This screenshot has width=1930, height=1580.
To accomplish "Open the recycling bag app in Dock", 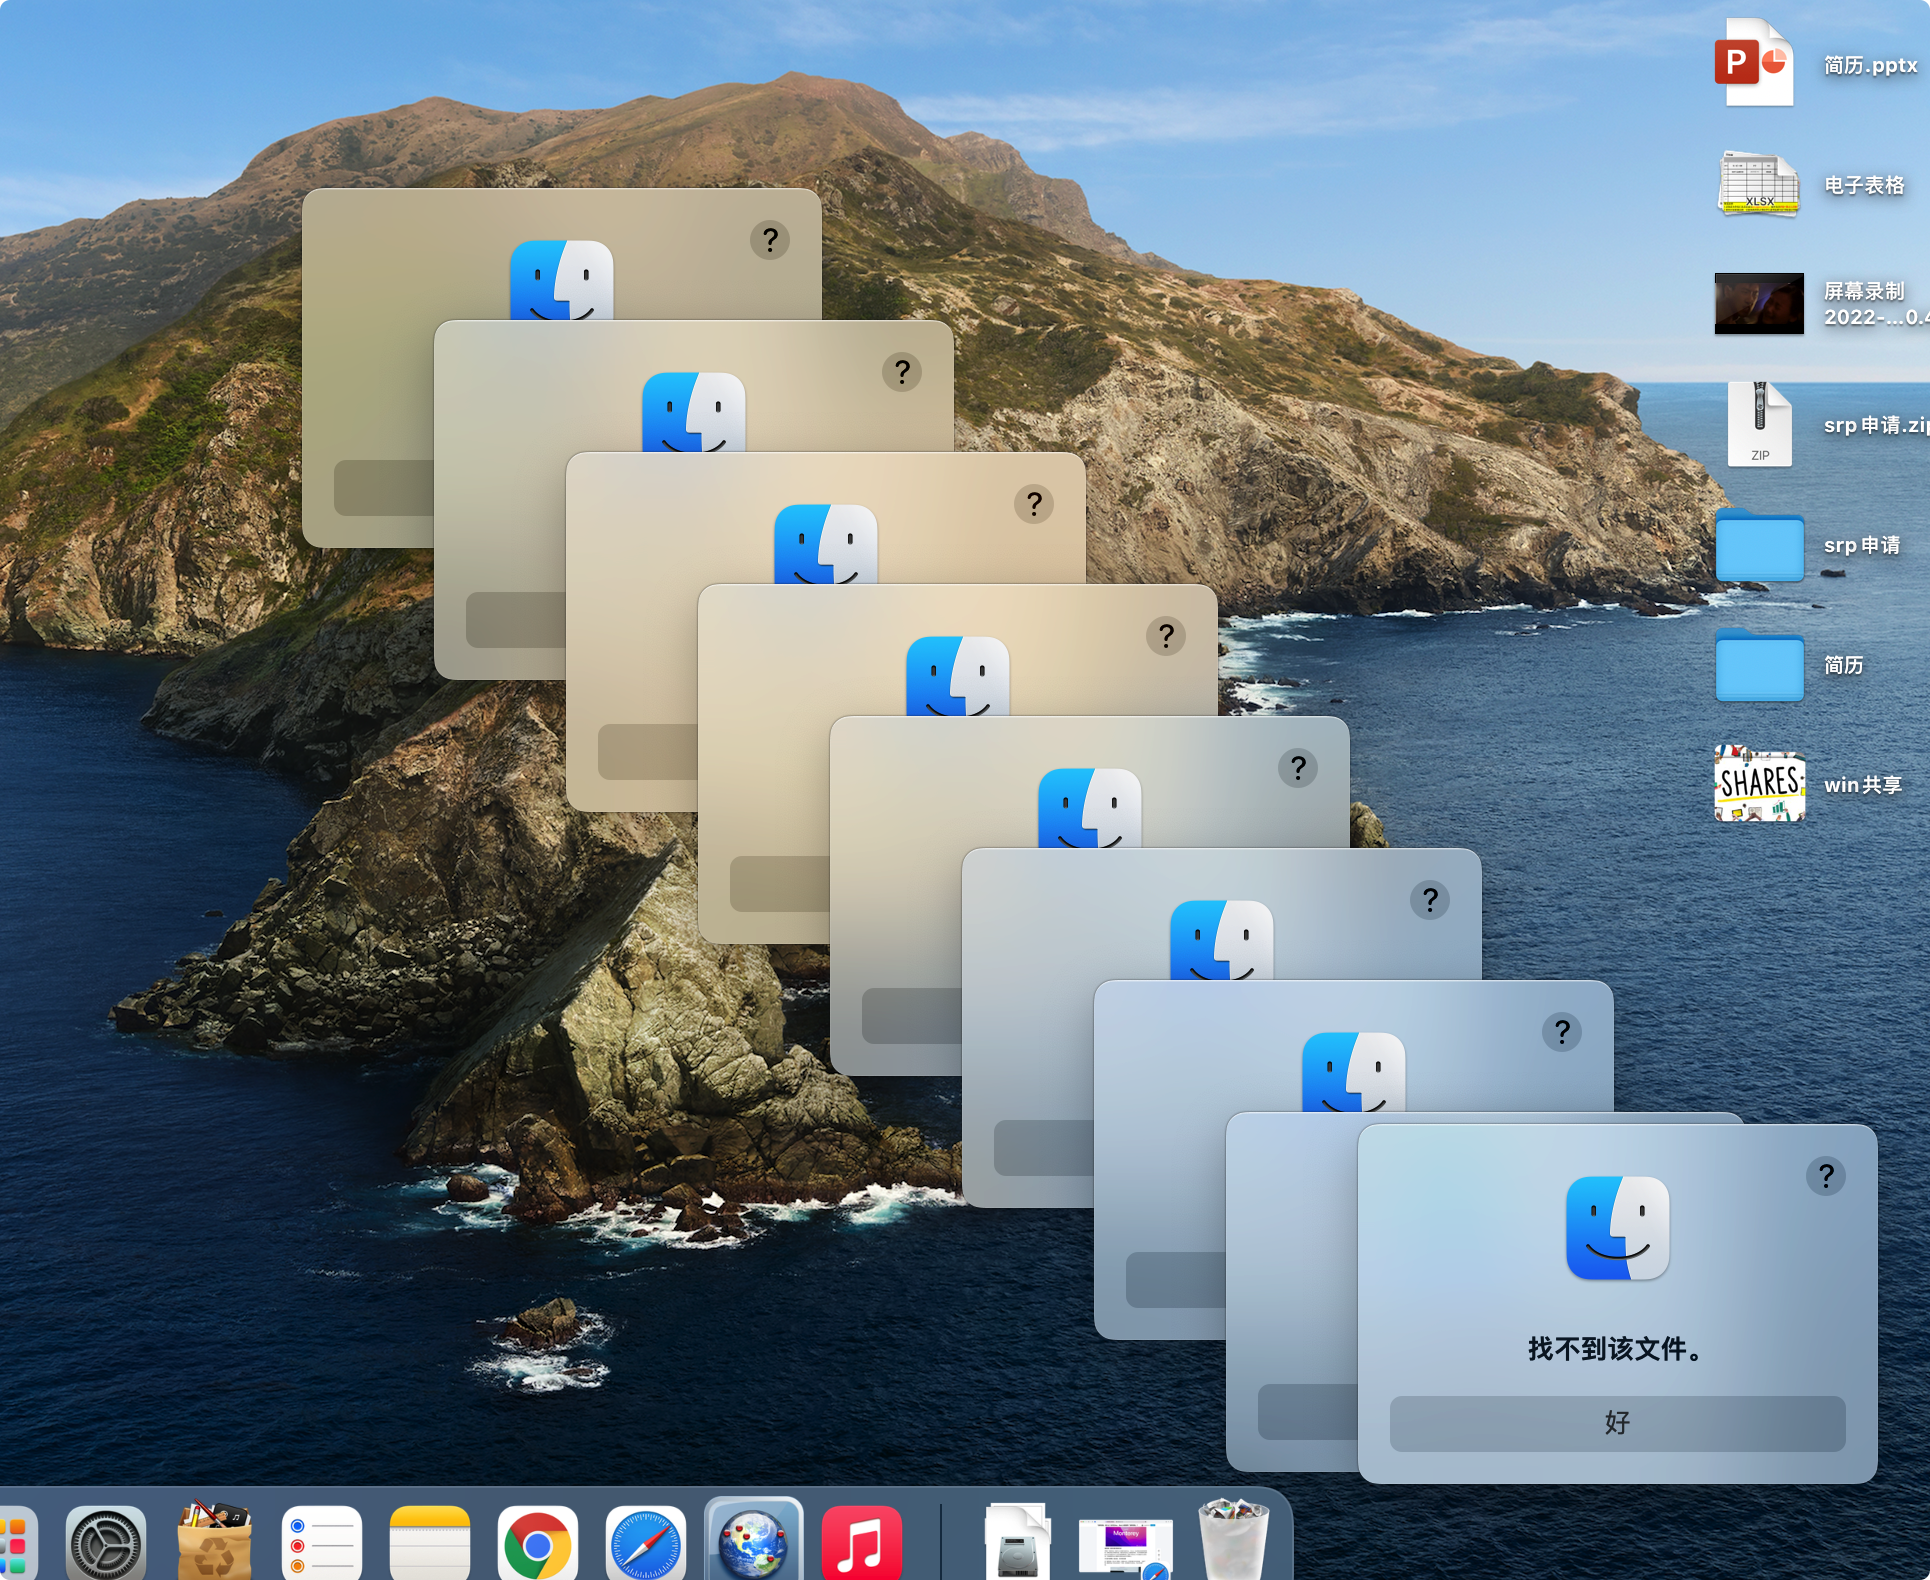I will (x=213, y=1543).
